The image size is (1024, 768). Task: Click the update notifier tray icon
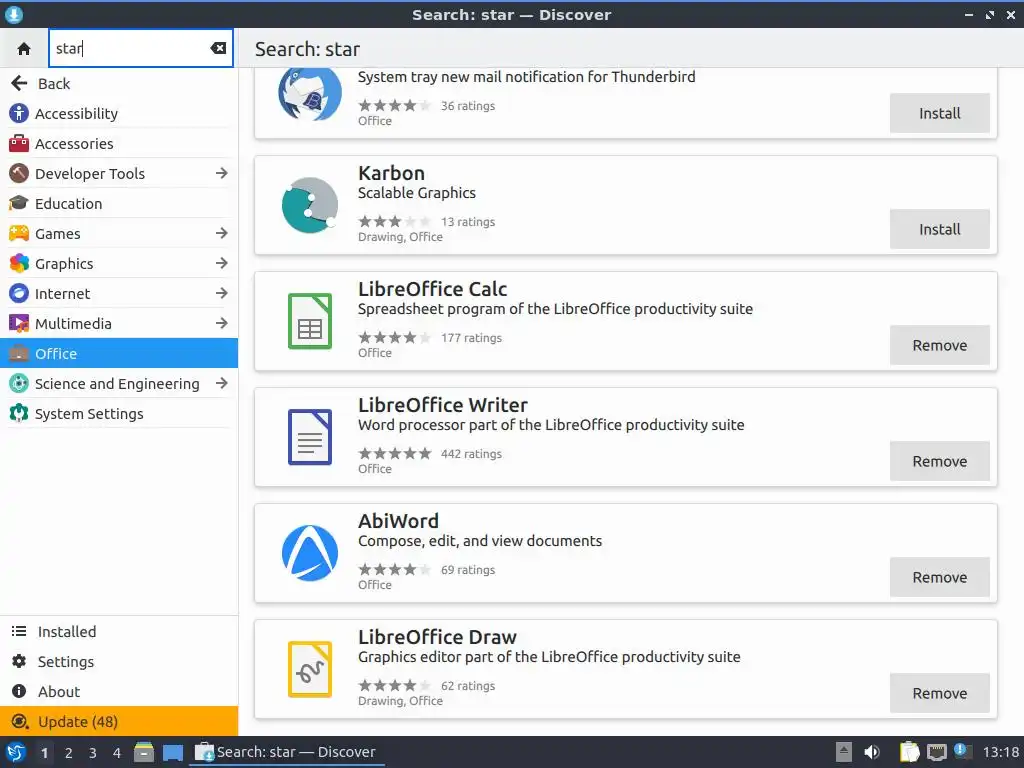pyautogui.click(x=961, y=751)
